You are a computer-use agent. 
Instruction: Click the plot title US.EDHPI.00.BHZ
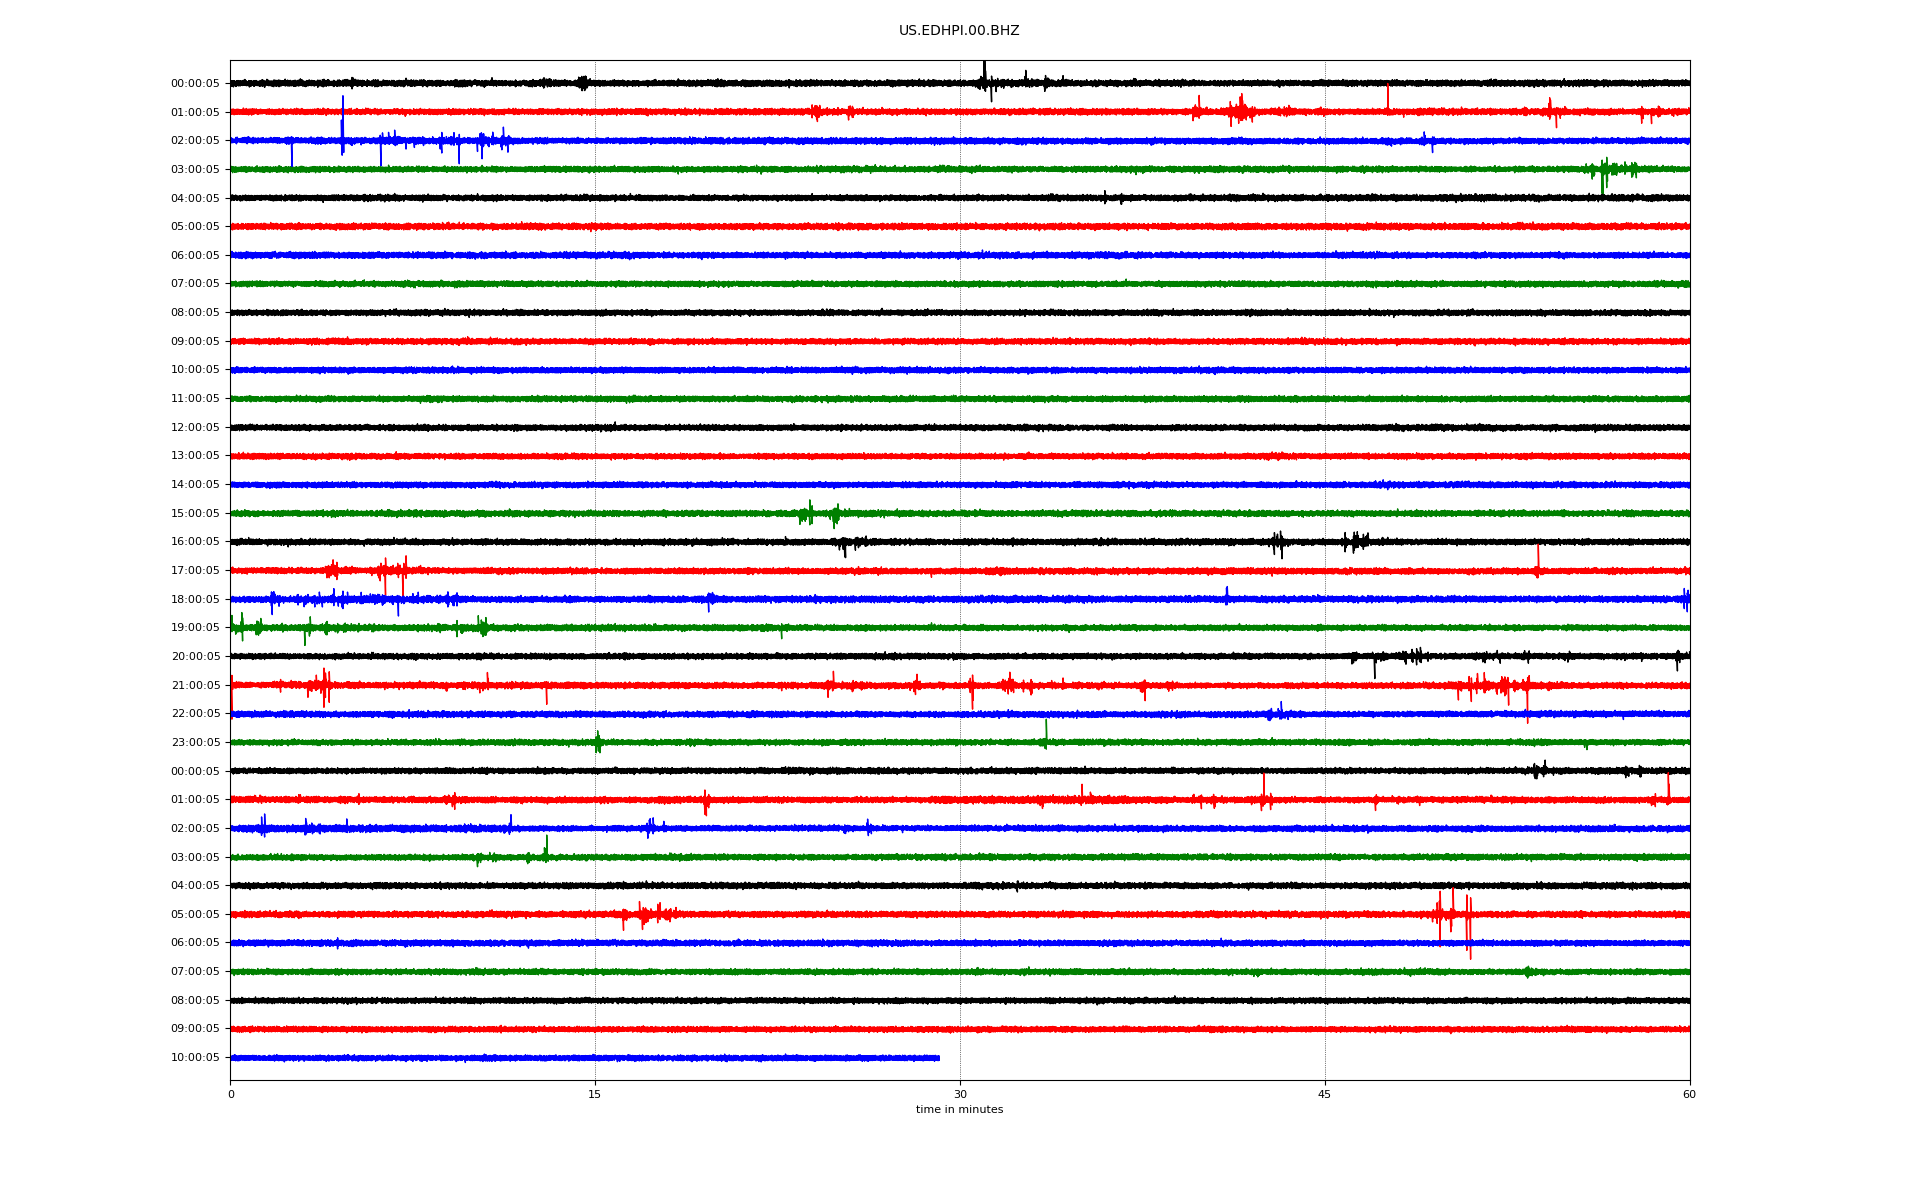click(x=959, y=31)
